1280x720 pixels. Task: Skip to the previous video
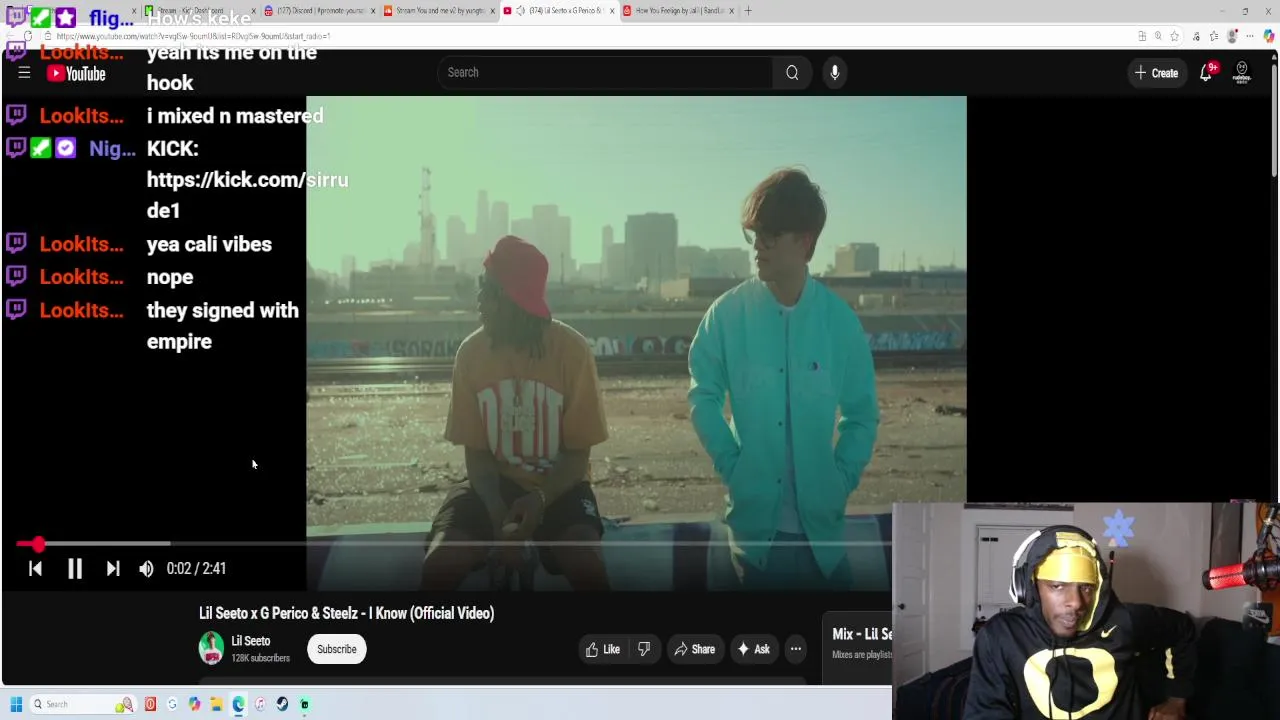coord(35,568)
